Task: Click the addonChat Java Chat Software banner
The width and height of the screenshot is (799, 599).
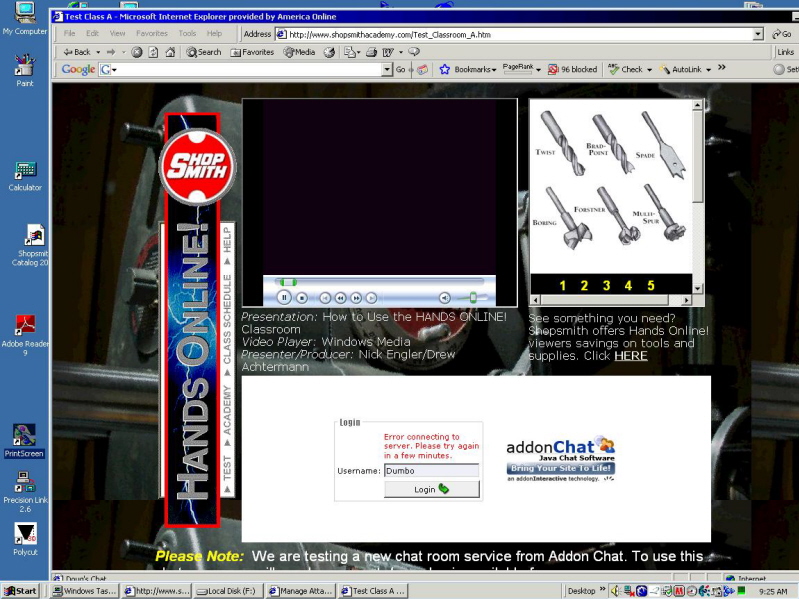Action: pos(561,459)
